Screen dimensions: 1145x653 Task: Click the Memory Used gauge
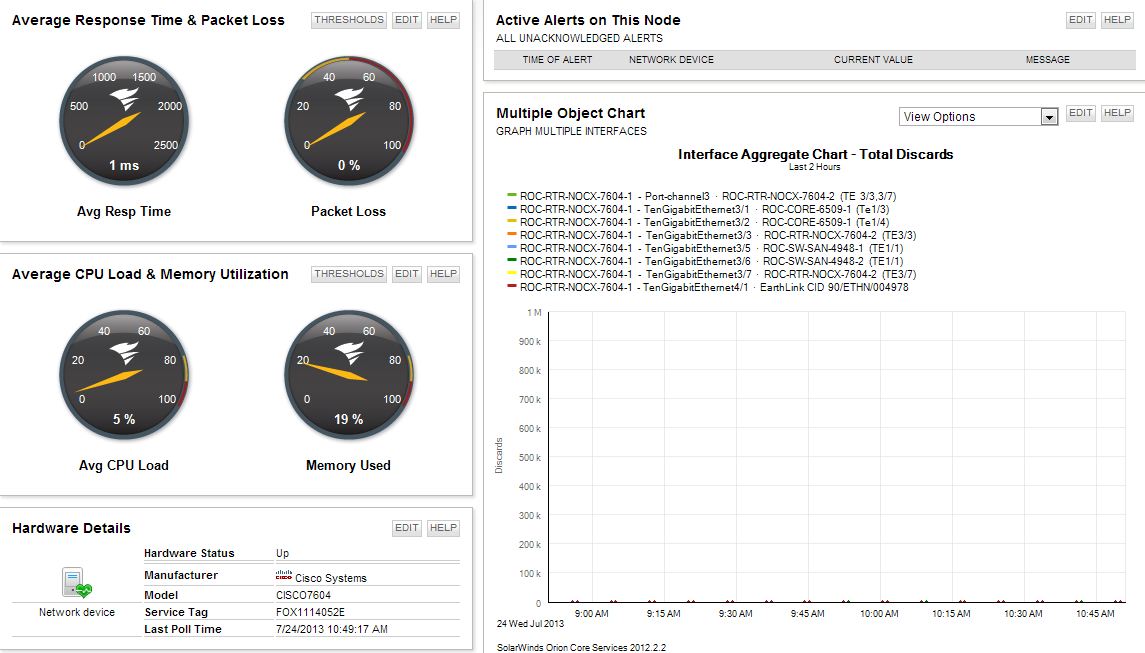coord(349,375)
